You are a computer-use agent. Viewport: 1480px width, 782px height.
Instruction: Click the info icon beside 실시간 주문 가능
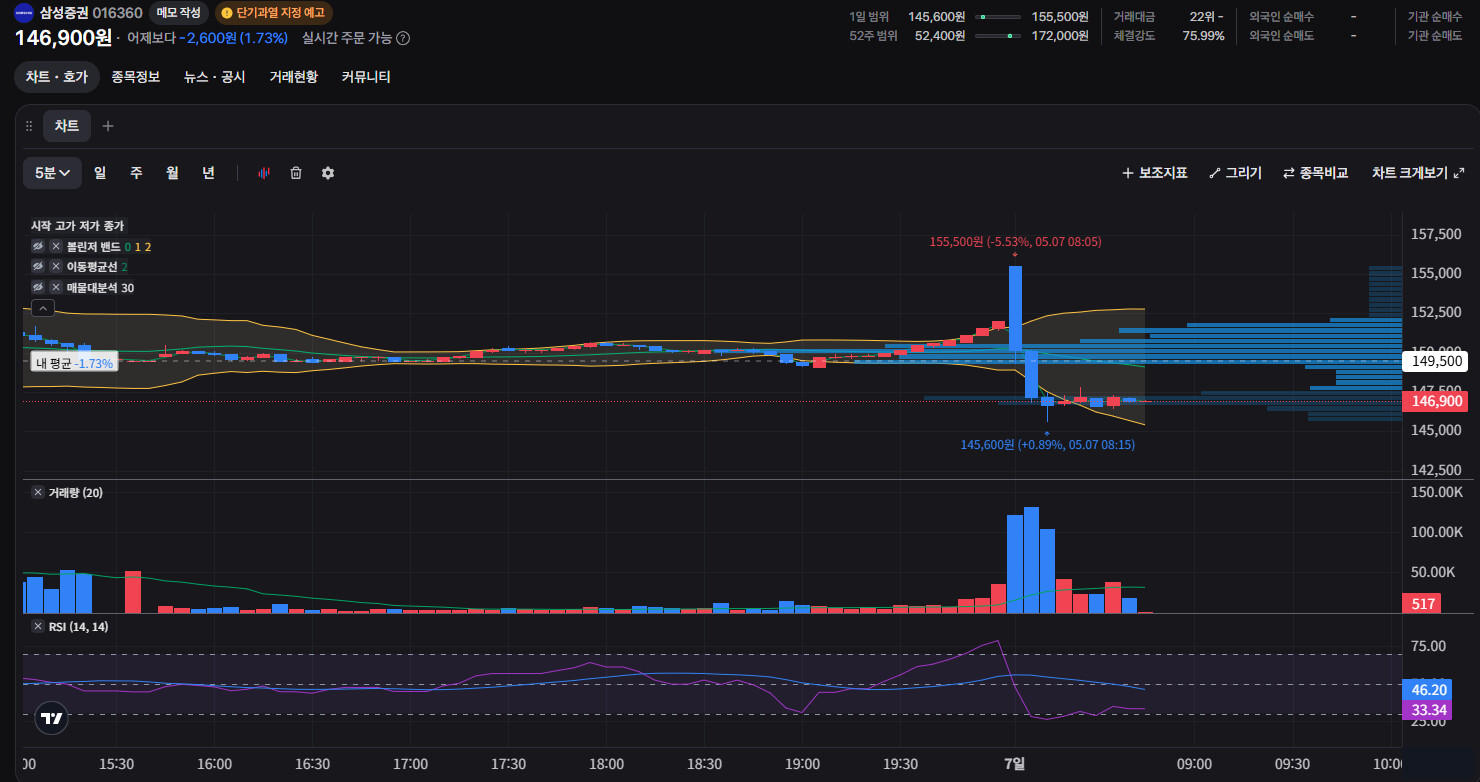[x=403, y=38]
